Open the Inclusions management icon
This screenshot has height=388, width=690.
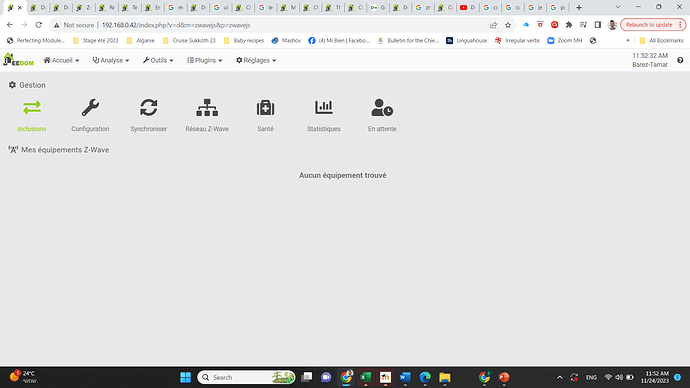pyautogui.click(x=32, y=108)
